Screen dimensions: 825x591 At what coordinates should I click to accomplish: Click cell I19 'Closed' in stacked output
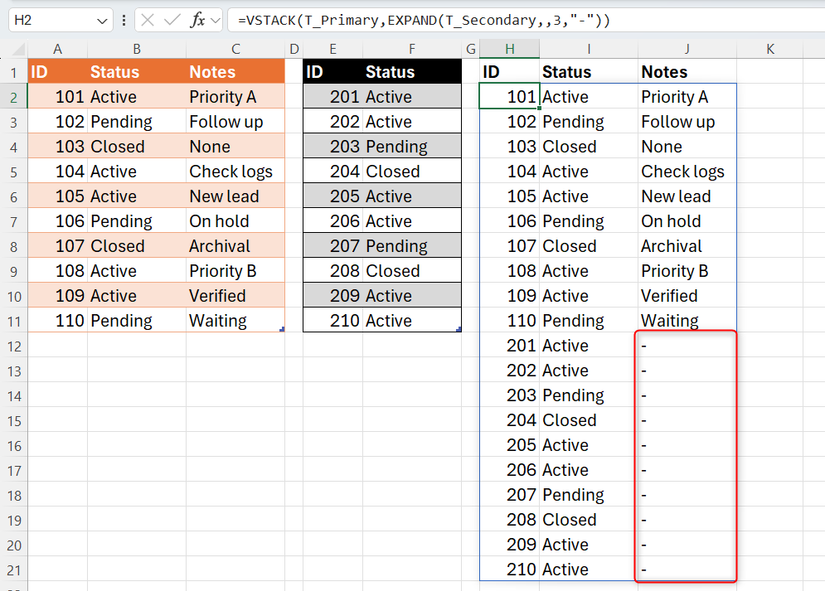[x=589, y=519]
